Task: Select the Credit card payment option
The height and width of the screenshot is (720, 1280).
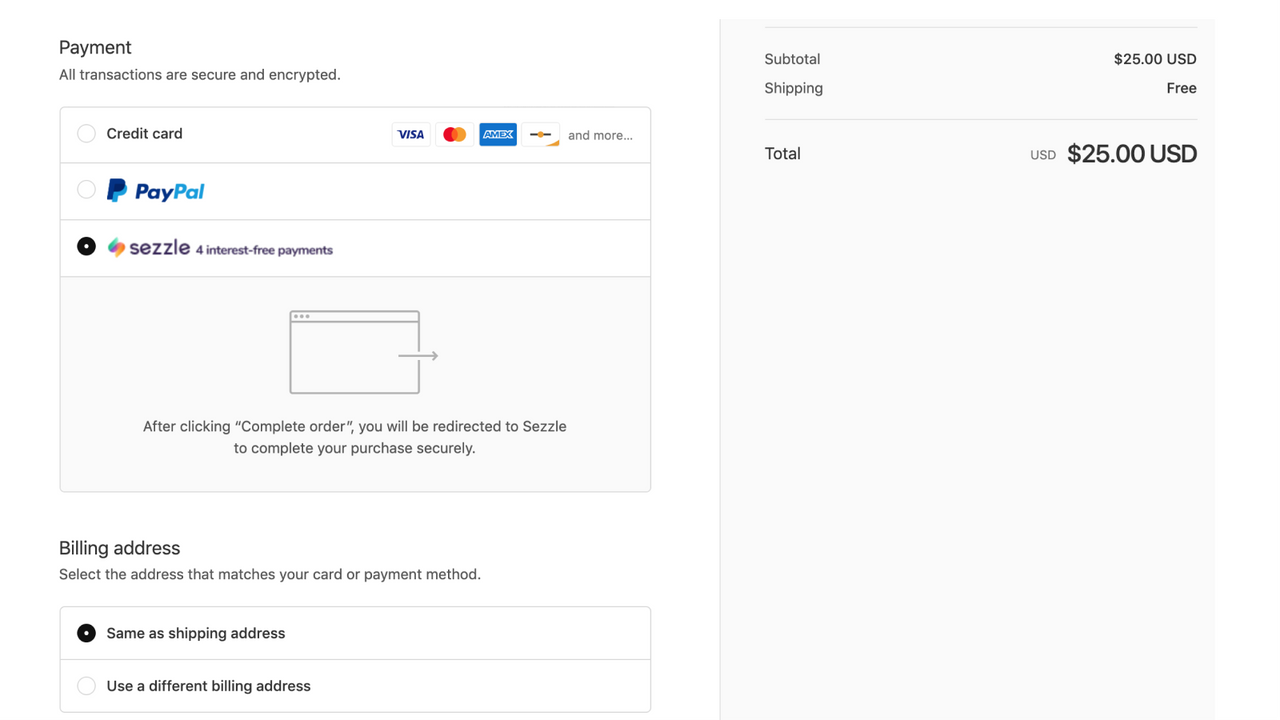Action: (x=86, y=133)
